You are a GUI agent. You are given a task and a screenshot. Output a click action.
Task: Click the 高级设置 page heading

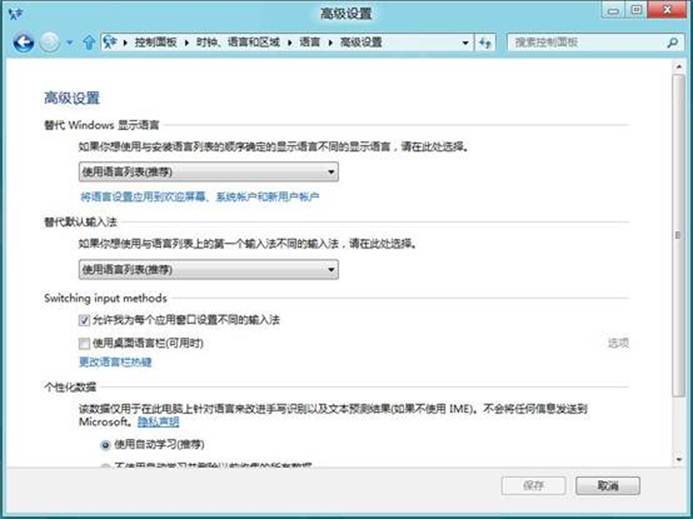coord(72,98)
